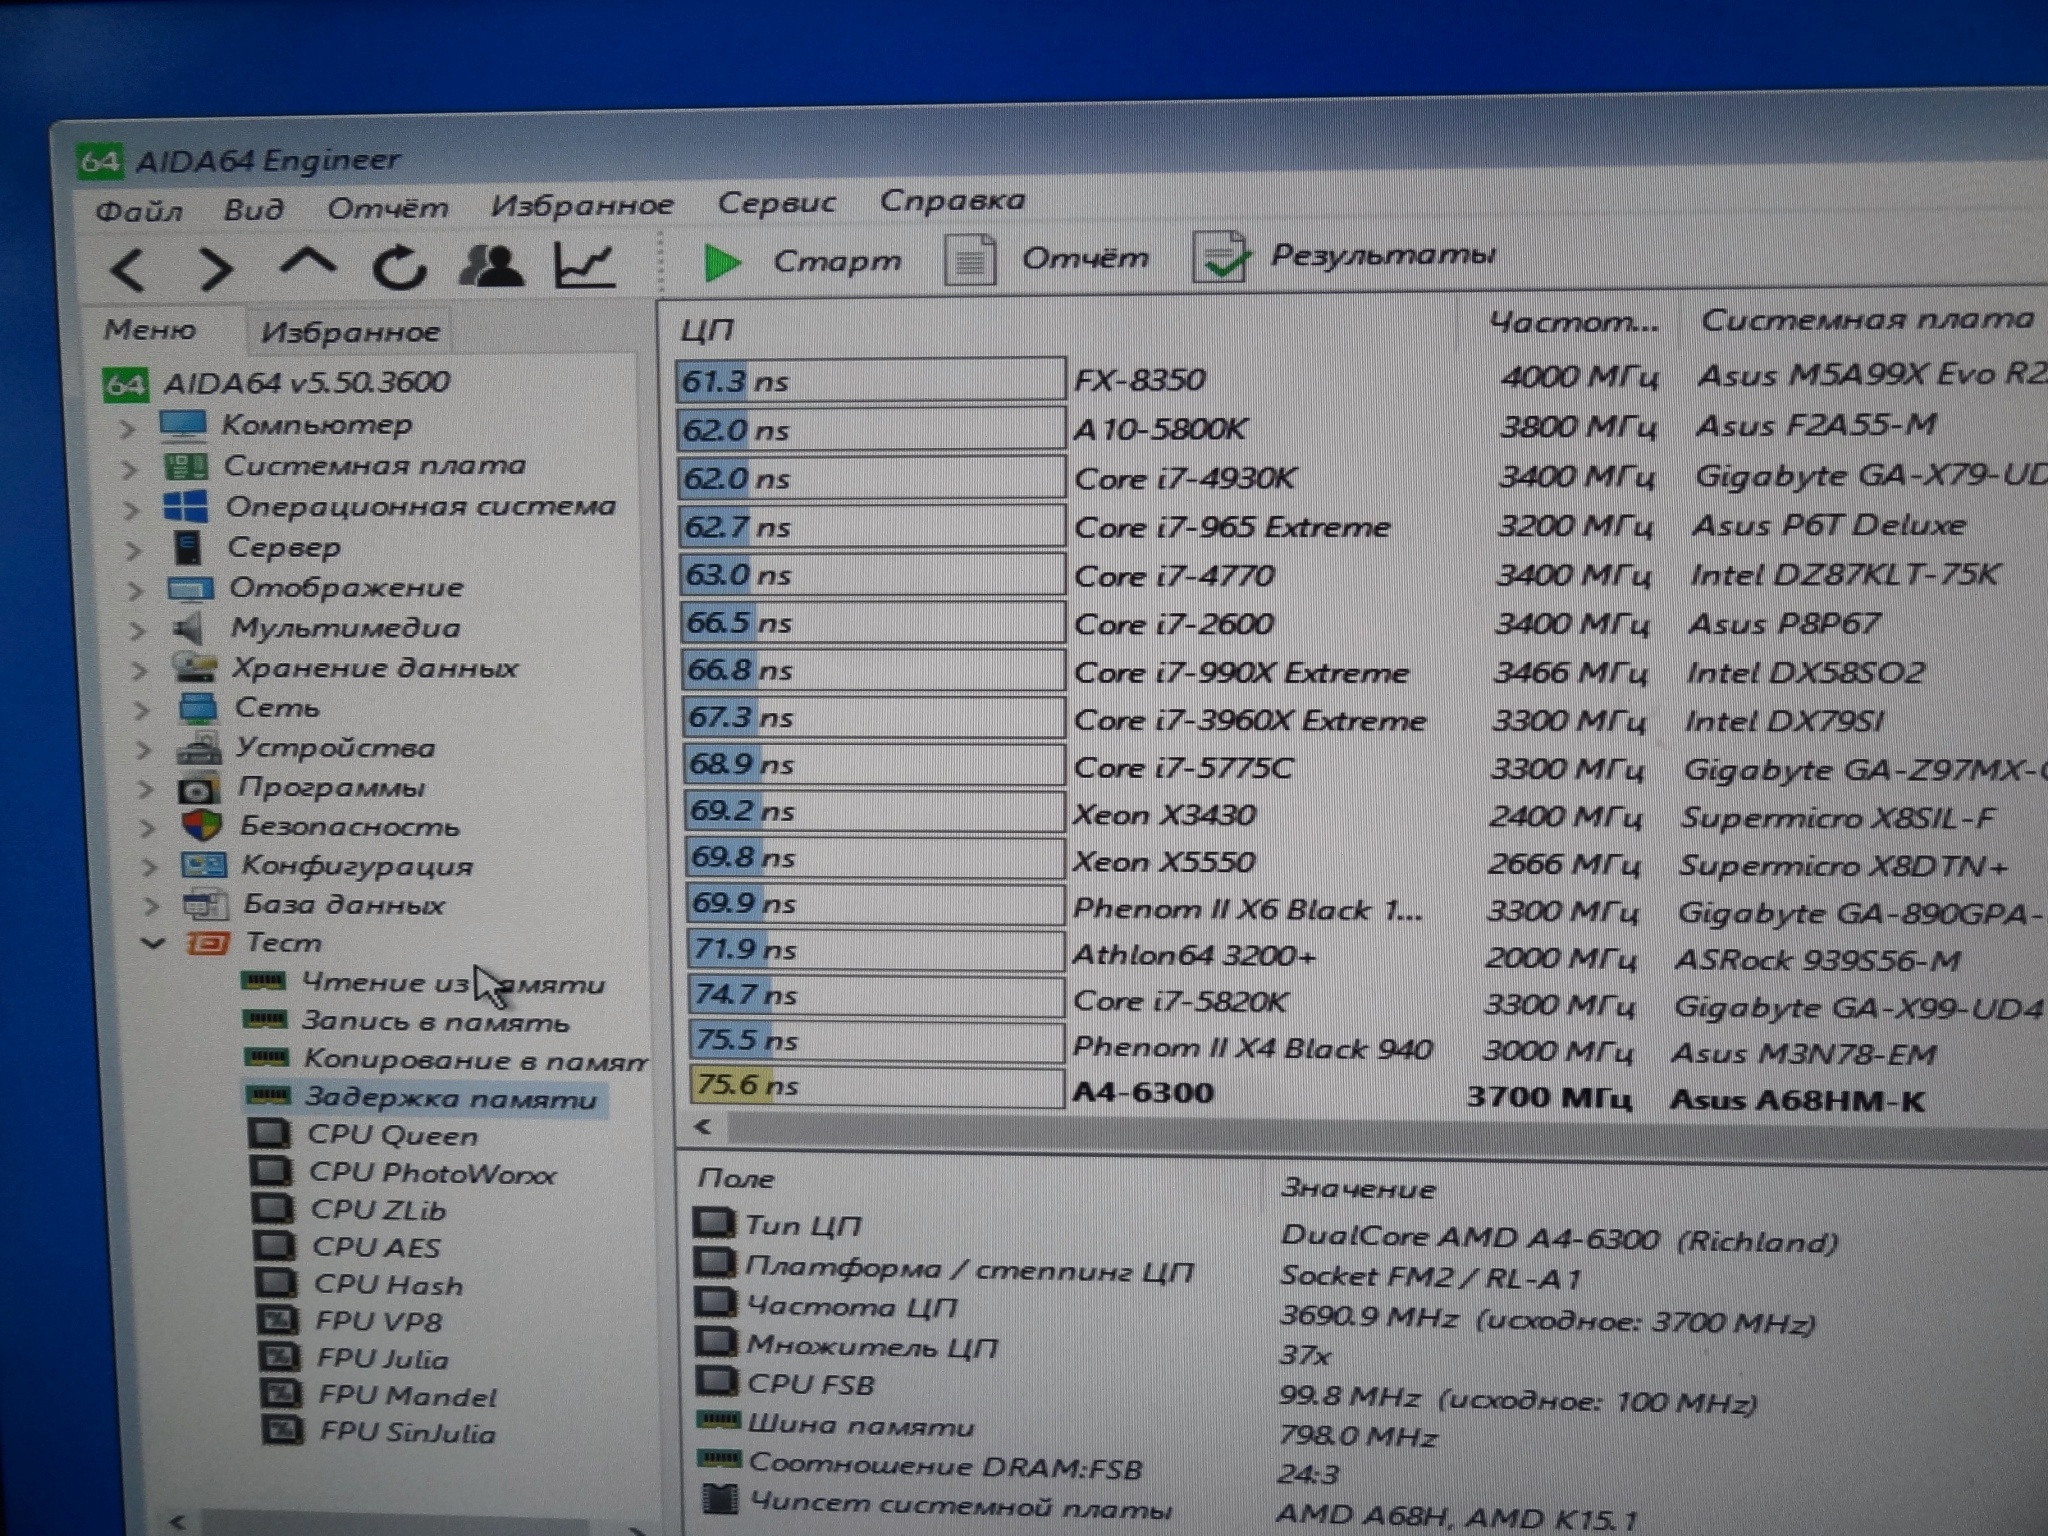Select the FX-8350 61.3 ns result row
Image resolution: width=2048 pixels, height=1536 pixels.
pyautogui.click(x=1361, y=378)
